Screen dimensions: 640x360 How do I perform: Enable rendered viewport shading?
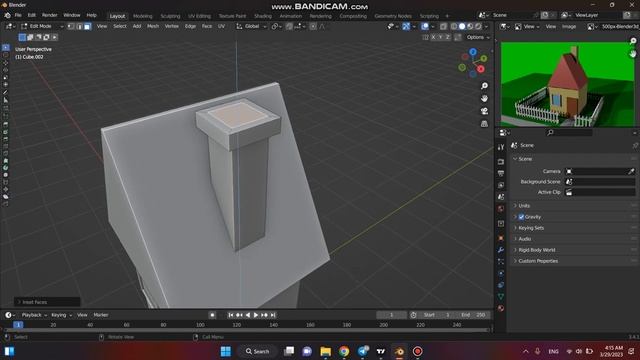(x=478, y=27)
